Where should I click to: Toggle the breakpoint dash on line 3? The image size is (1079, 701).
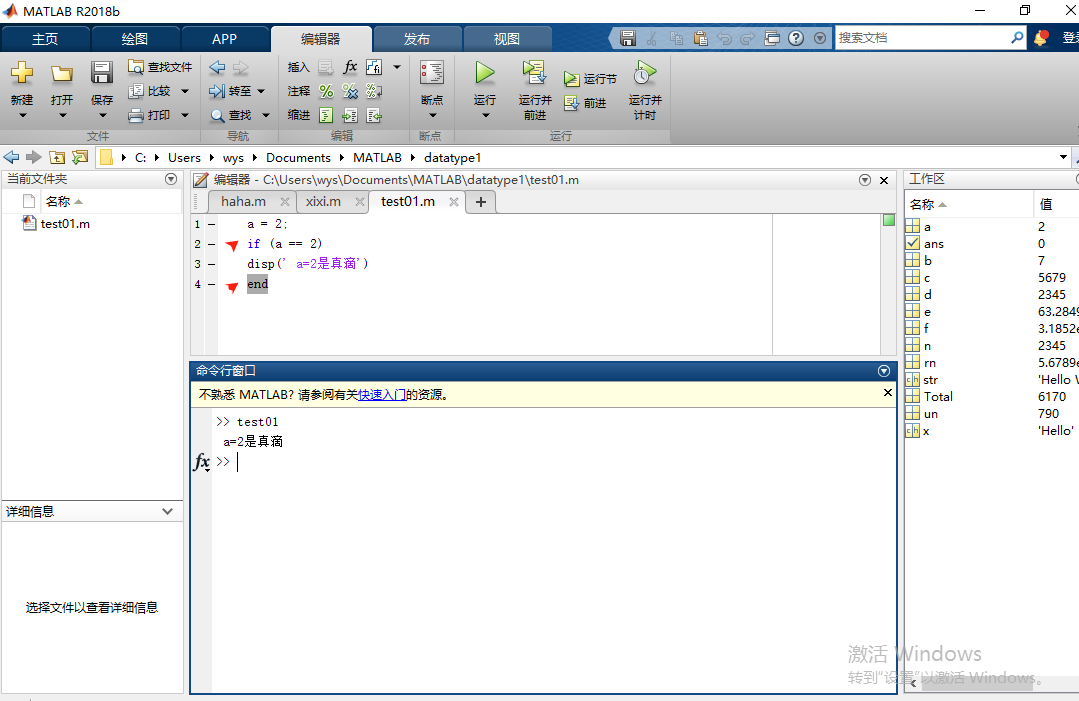click(x=212, y=264)
